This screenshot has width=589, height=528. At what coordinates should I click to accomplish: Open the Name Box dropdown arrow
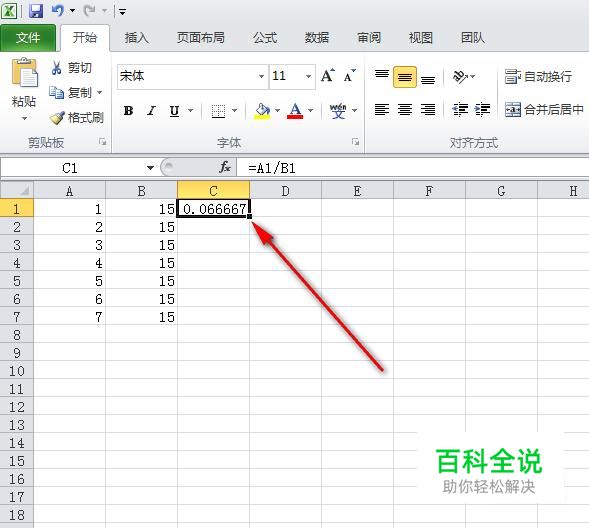point(150,167)
